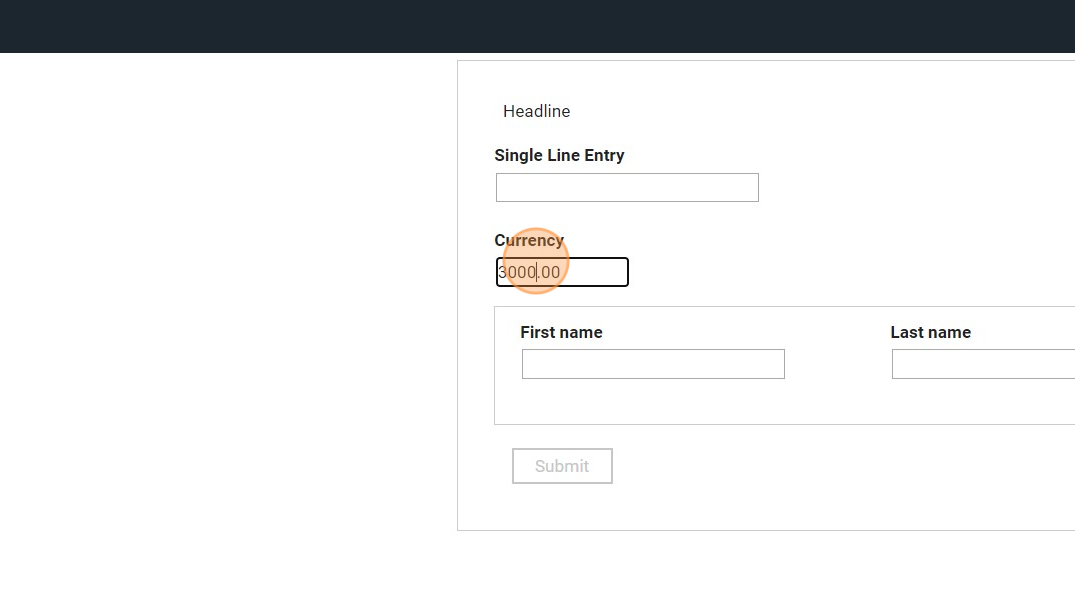
Task: Select the First name text box
Action: click(653, 364)
